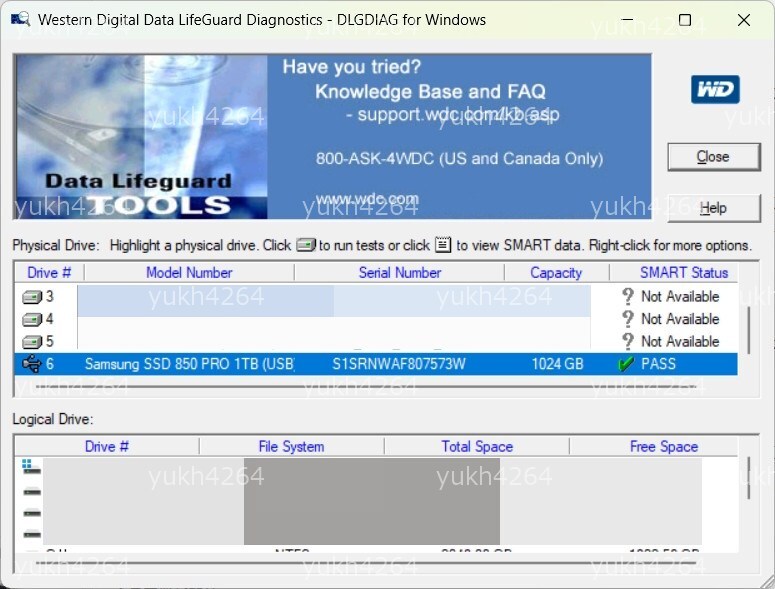Click the question mark icon for drive 5

(x=627, y=342)
